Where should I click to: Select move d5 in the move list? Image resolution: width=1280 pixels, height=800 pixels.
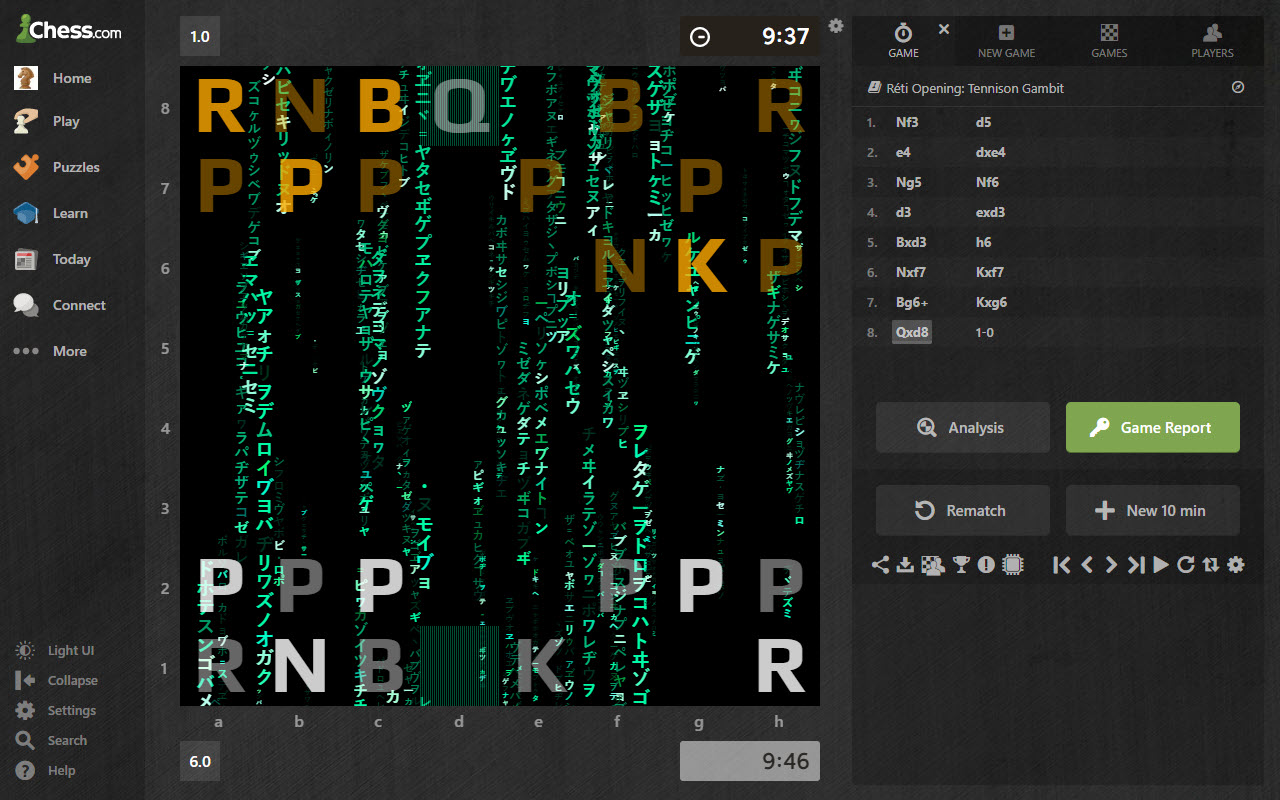[x=983, y=122]
